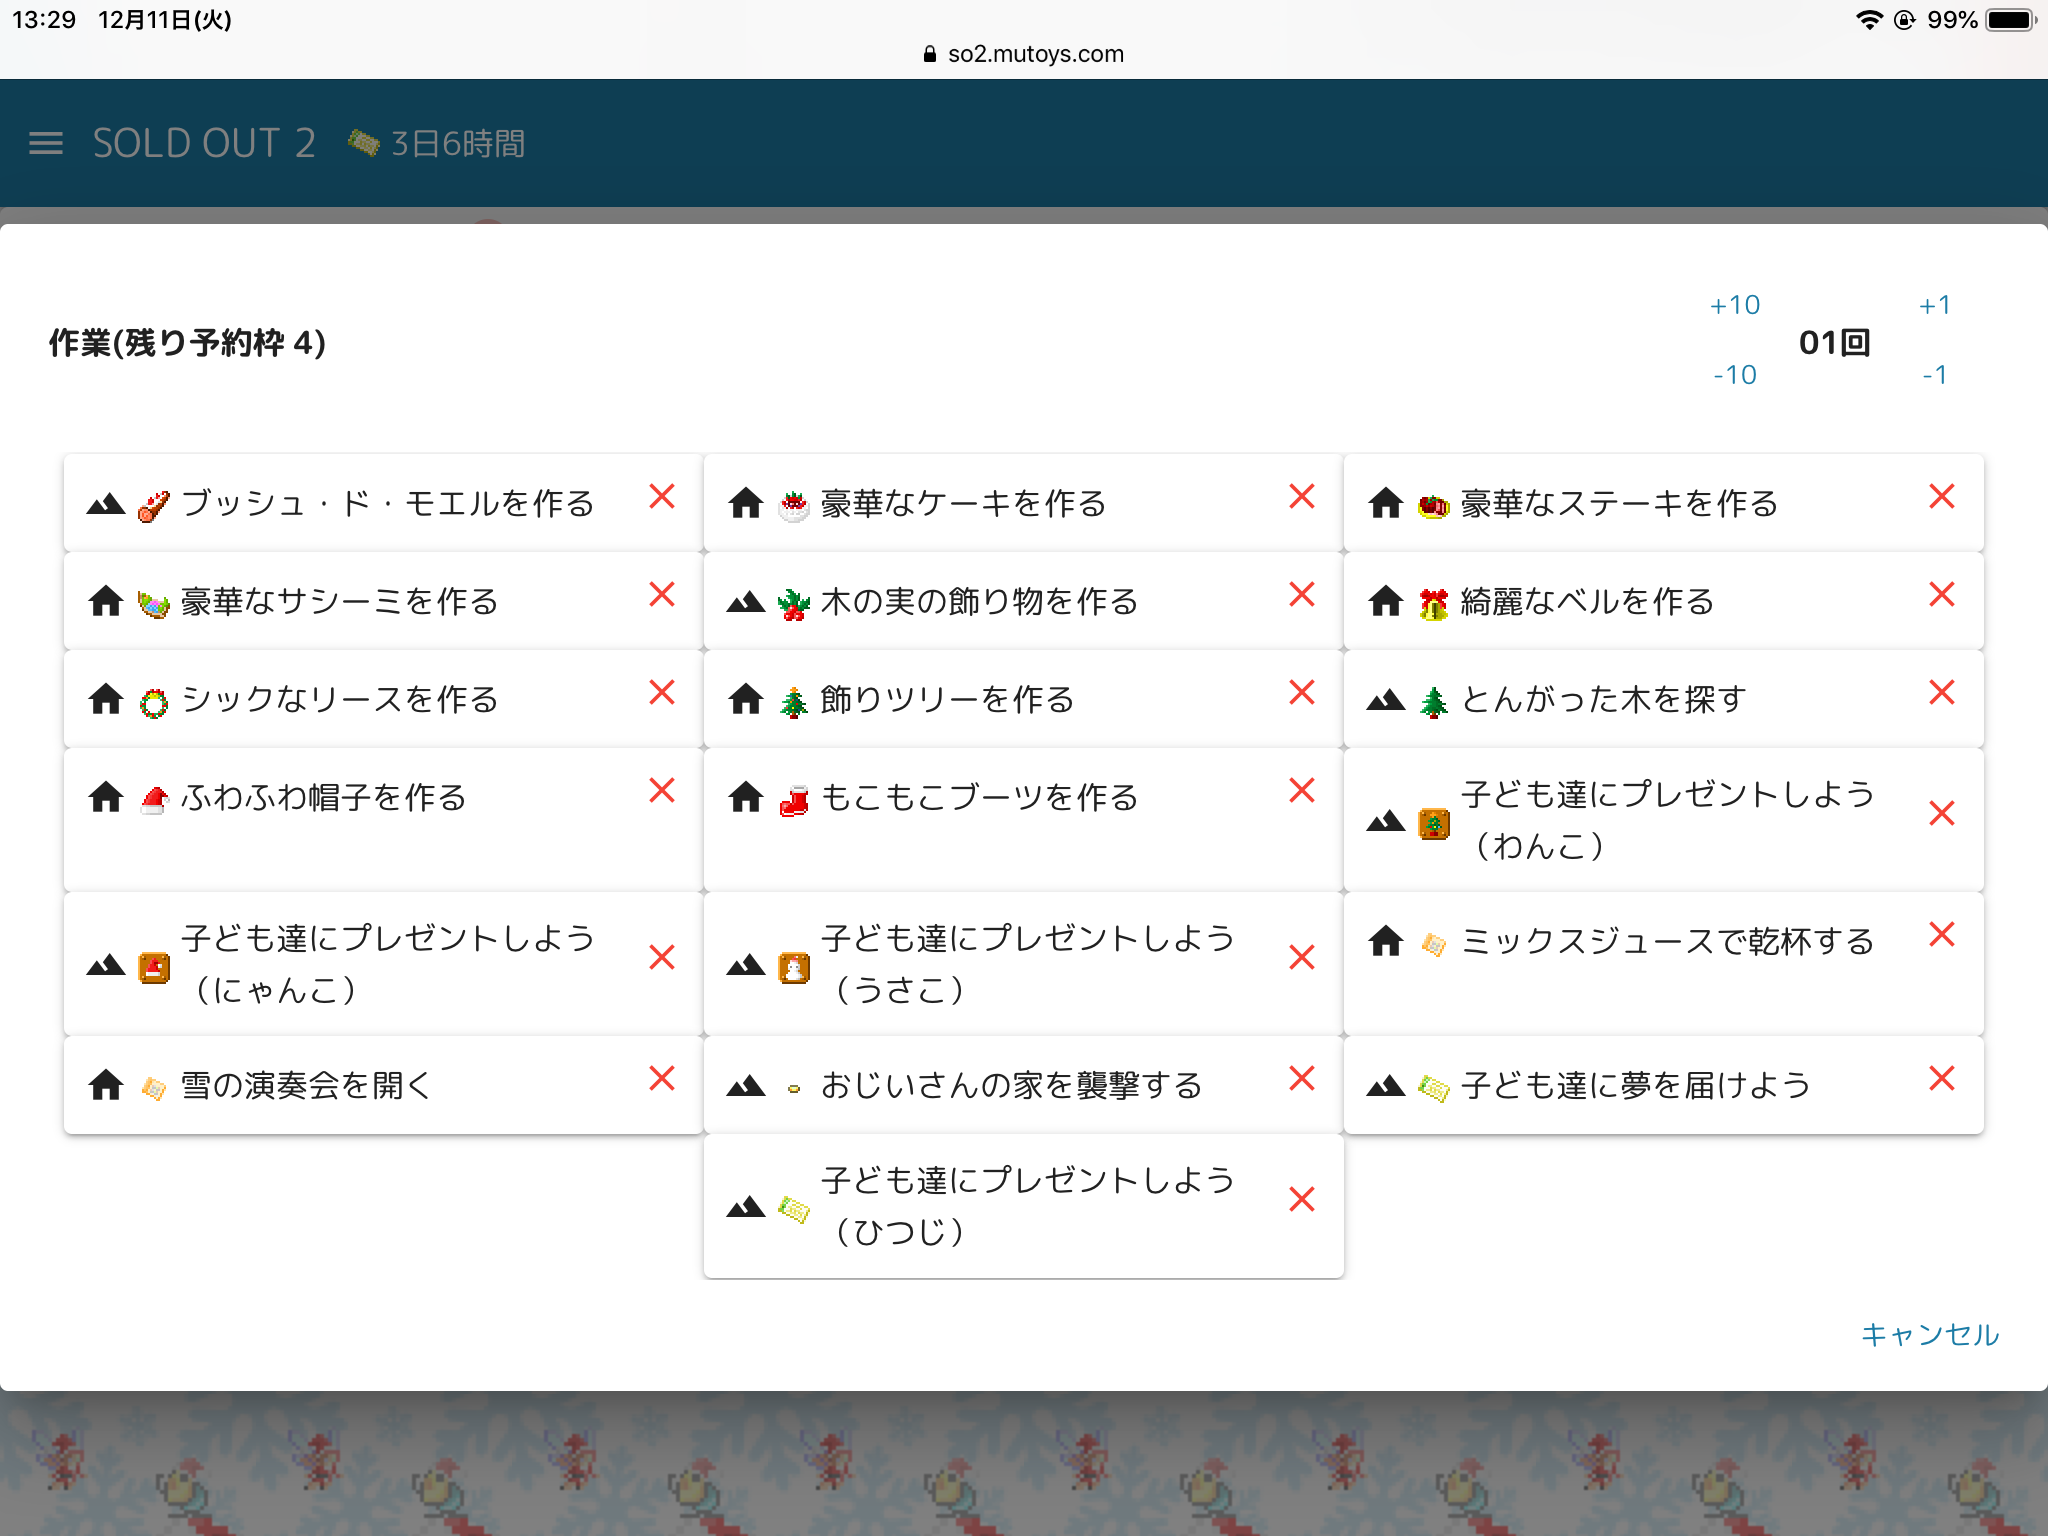
Task: Decrease work count with -10
Action: (1735, 375)
